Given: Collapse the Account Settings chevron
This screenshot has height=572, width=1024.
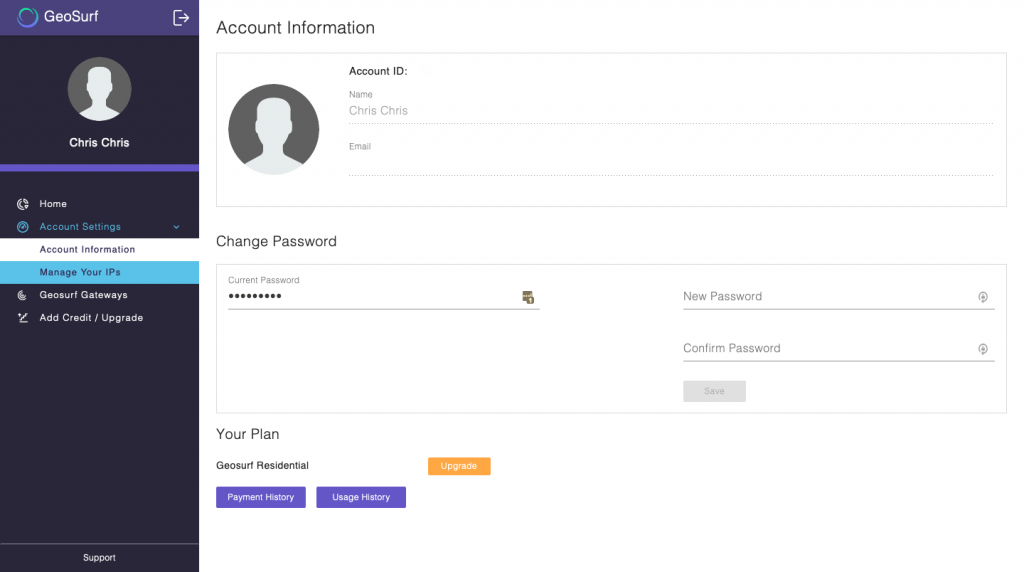Looking at the screenshot, I should pos(176,227).
